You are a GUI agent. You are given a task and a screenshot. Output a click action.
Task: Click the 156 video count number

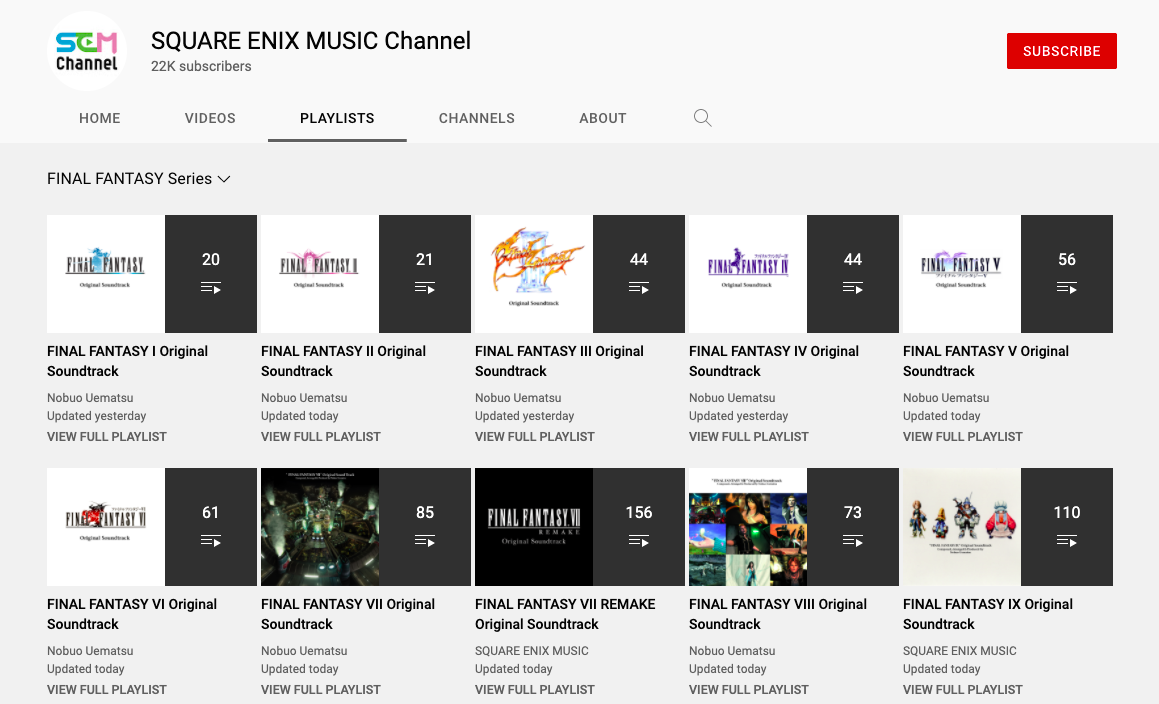click(x=639, y=512)
